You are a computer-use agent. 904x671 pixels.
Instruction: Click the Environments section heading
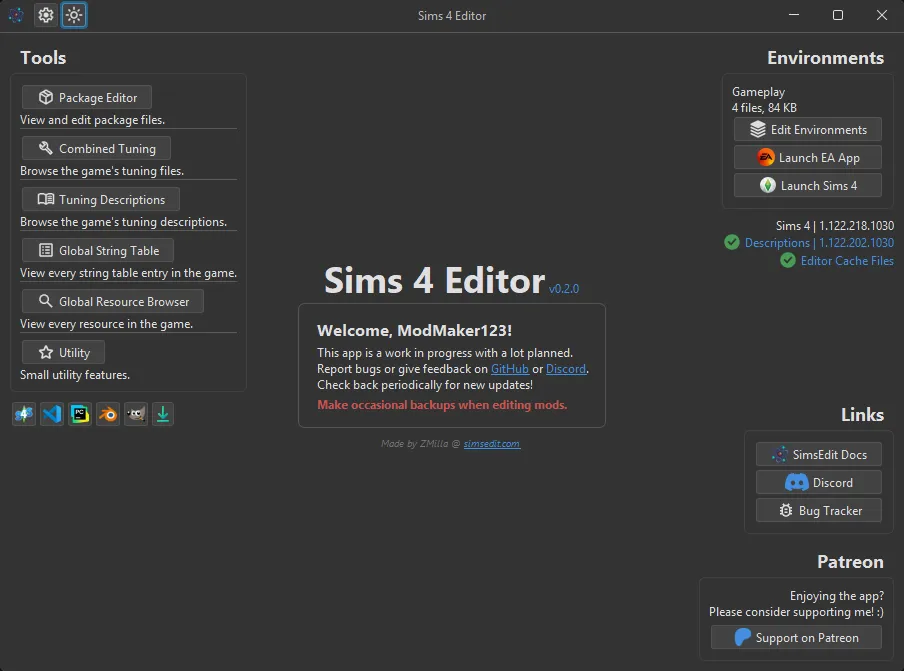[x=825, y=58]
